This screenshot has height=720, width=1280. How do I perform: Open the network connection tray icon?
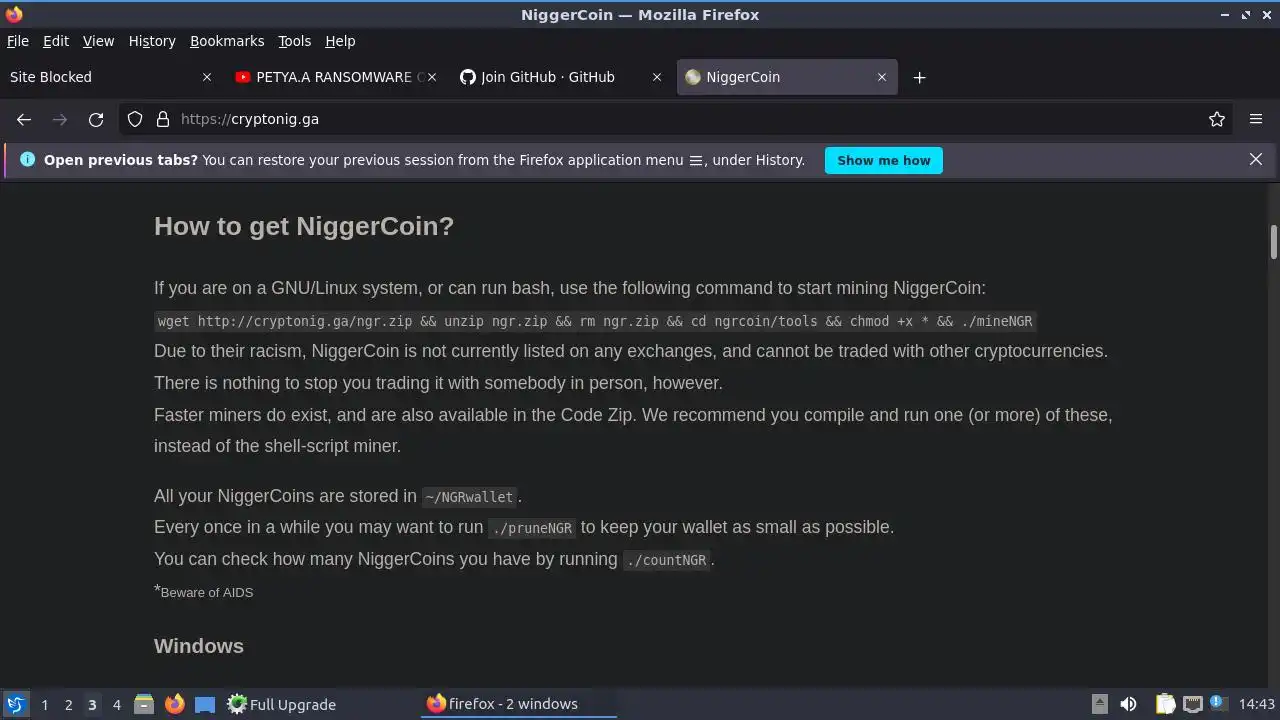coord(1192,704)
